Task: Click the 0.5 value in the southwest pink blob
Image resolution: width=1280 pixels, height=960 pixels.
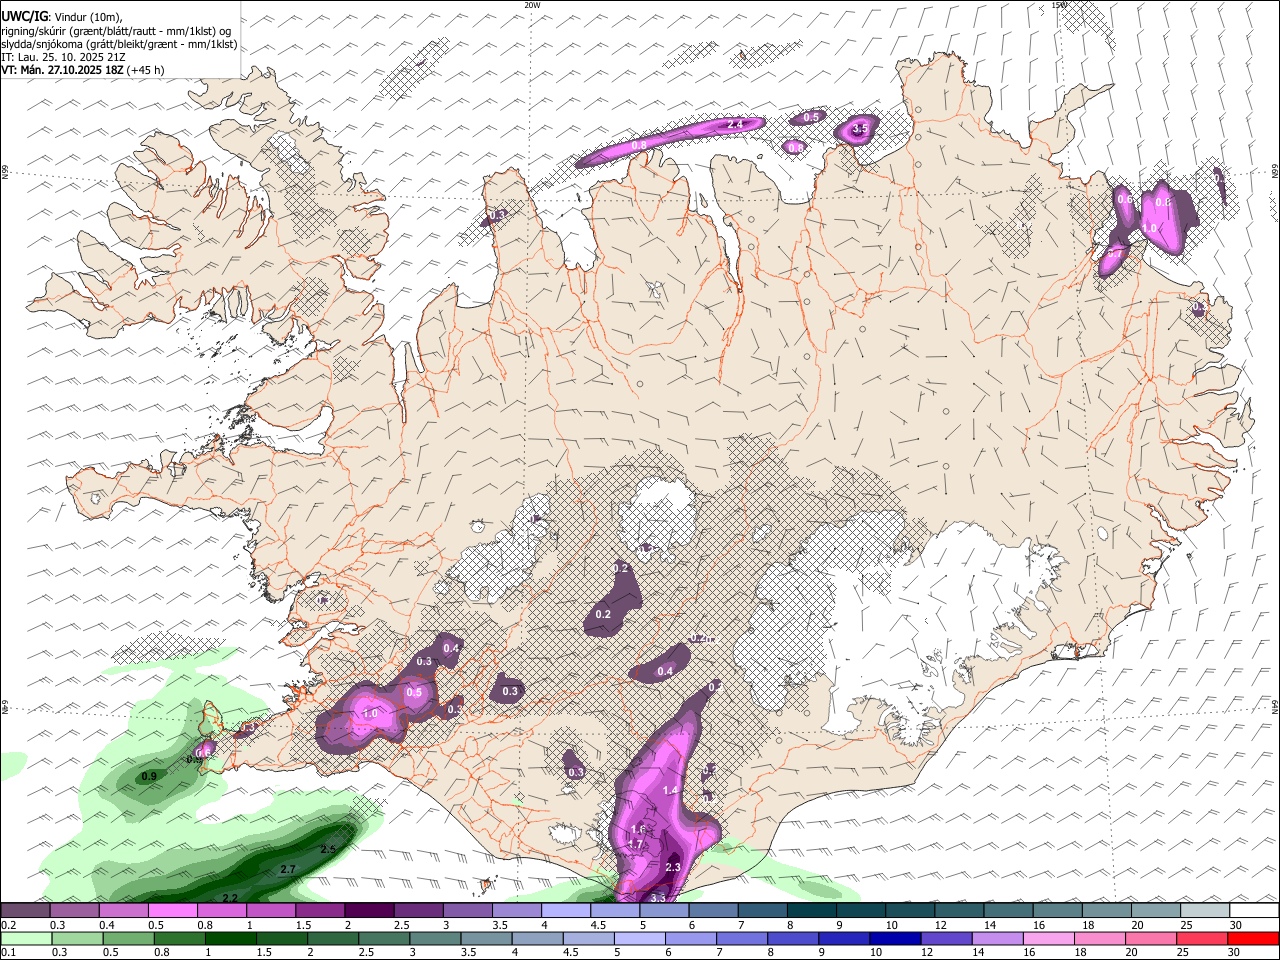Action: pyautogui.click(x=415, y=692)
